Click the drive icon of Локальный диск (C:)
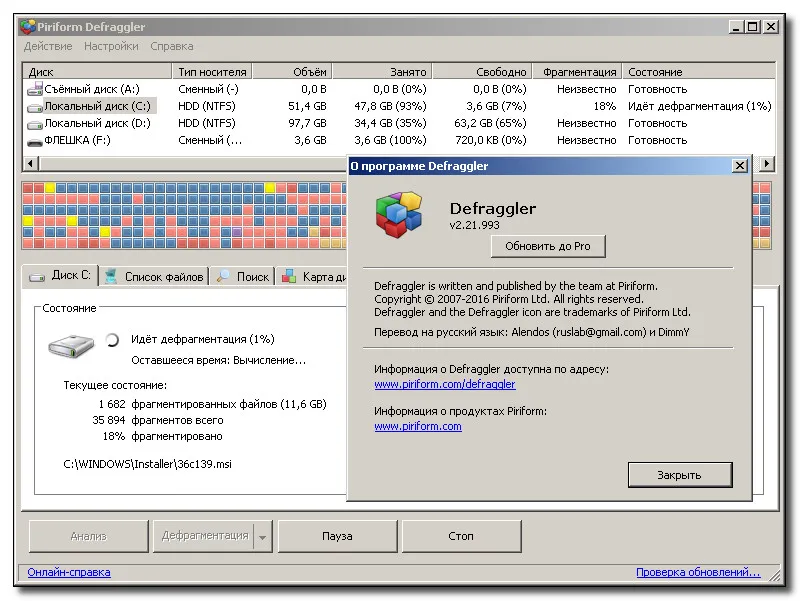The height and width of the screenshot is (601, 800). pos(35,107)
